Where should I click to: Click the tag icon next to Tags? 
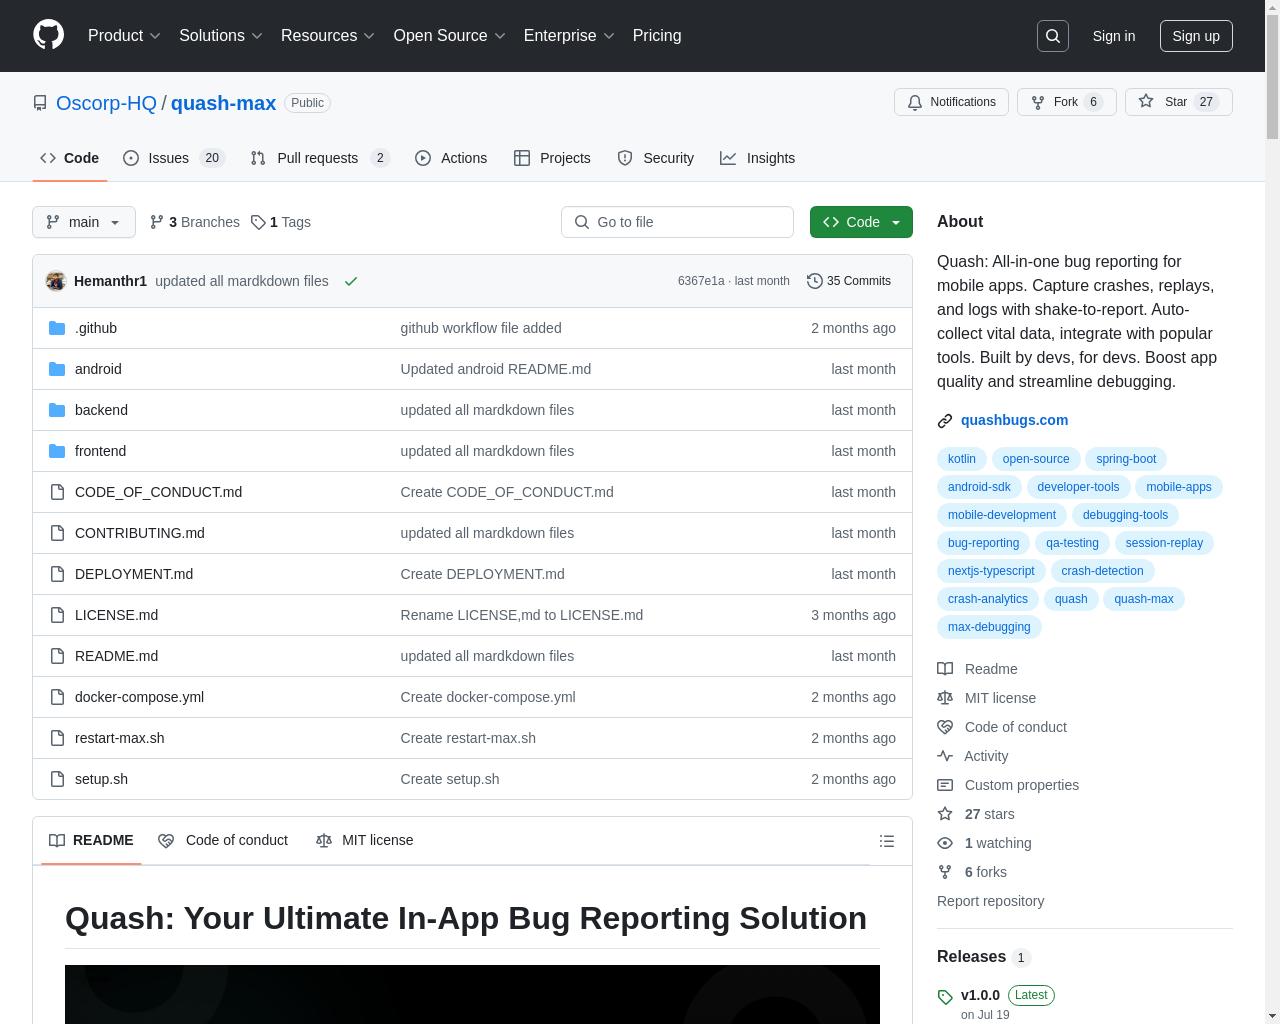pos(258,222)
